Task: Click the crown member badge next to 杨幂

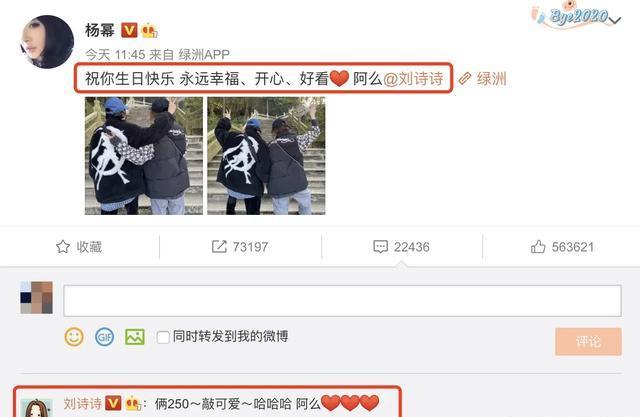Action: point(149,31)
